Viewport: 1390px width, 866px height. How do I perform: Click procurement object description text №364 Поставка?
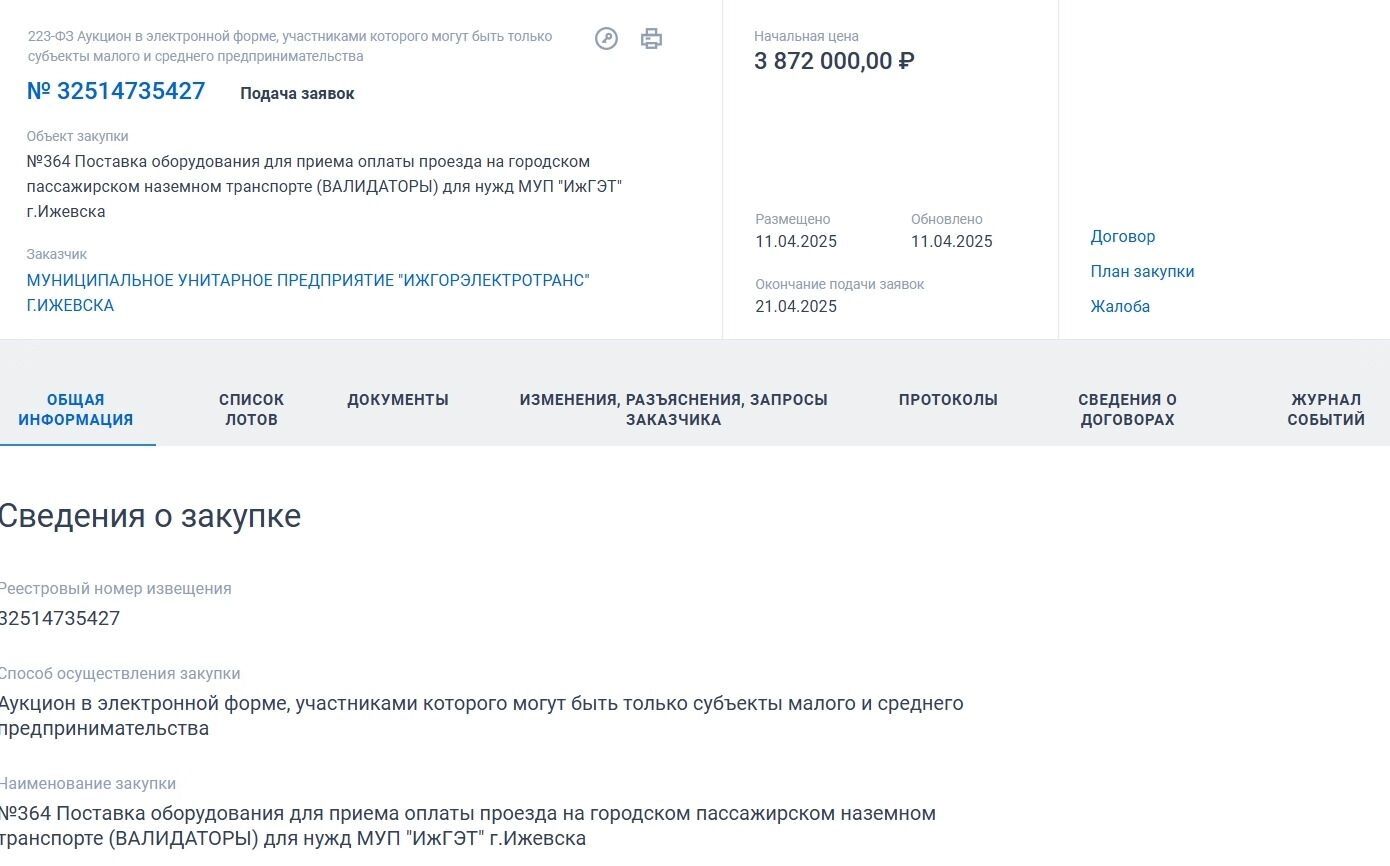(x=325, y=187)
